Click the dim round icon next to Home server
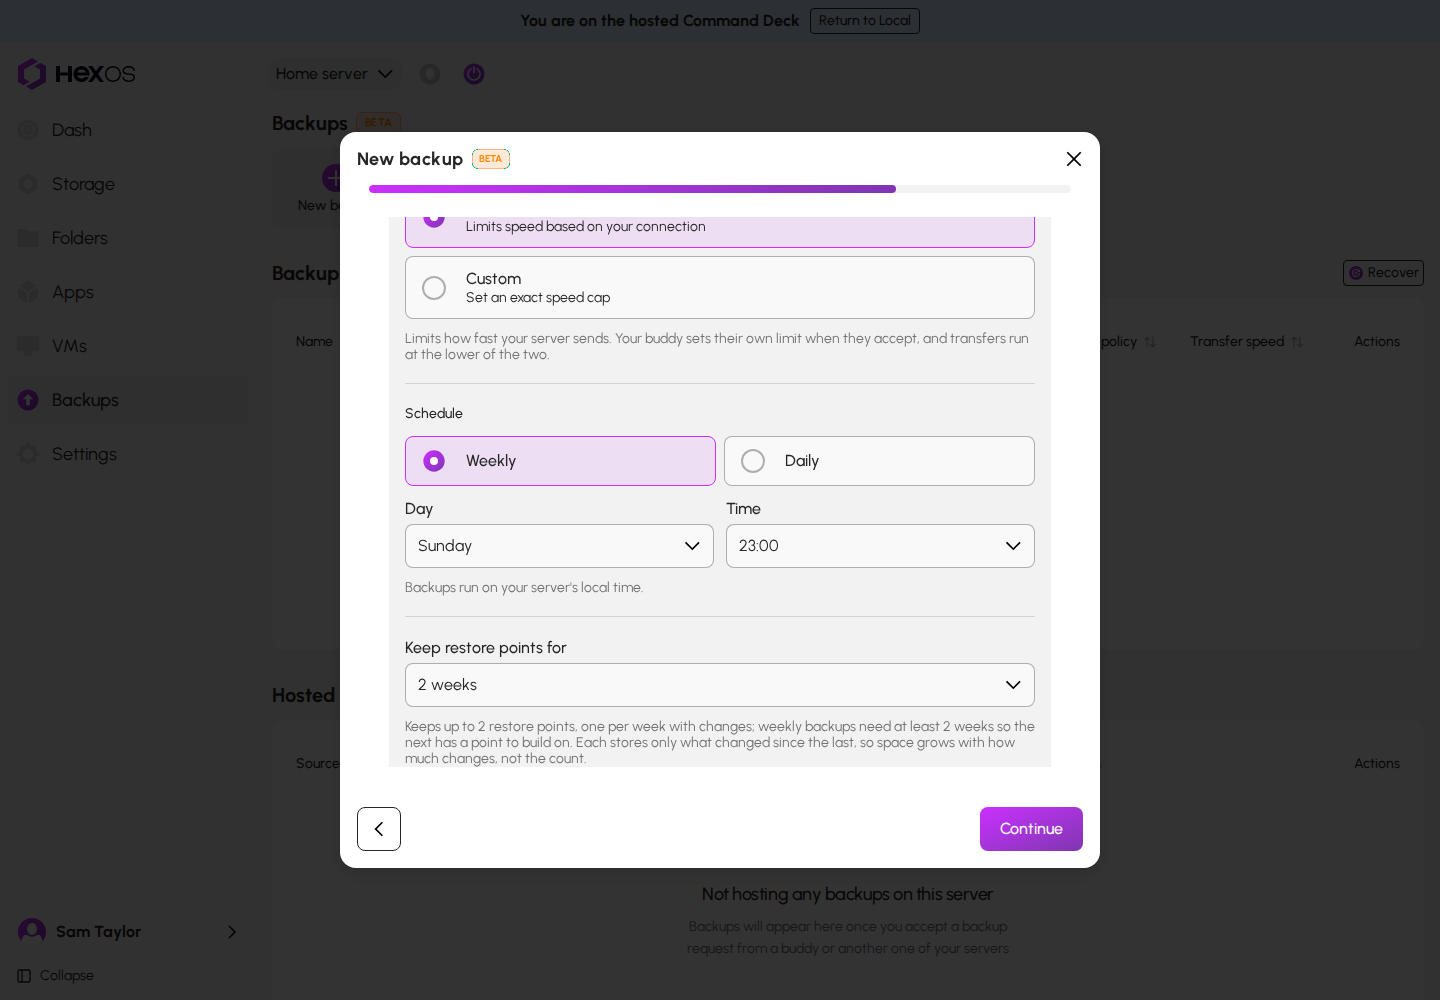Image resolution: width=1440 pixels, height=1000 pixels. 430,74
